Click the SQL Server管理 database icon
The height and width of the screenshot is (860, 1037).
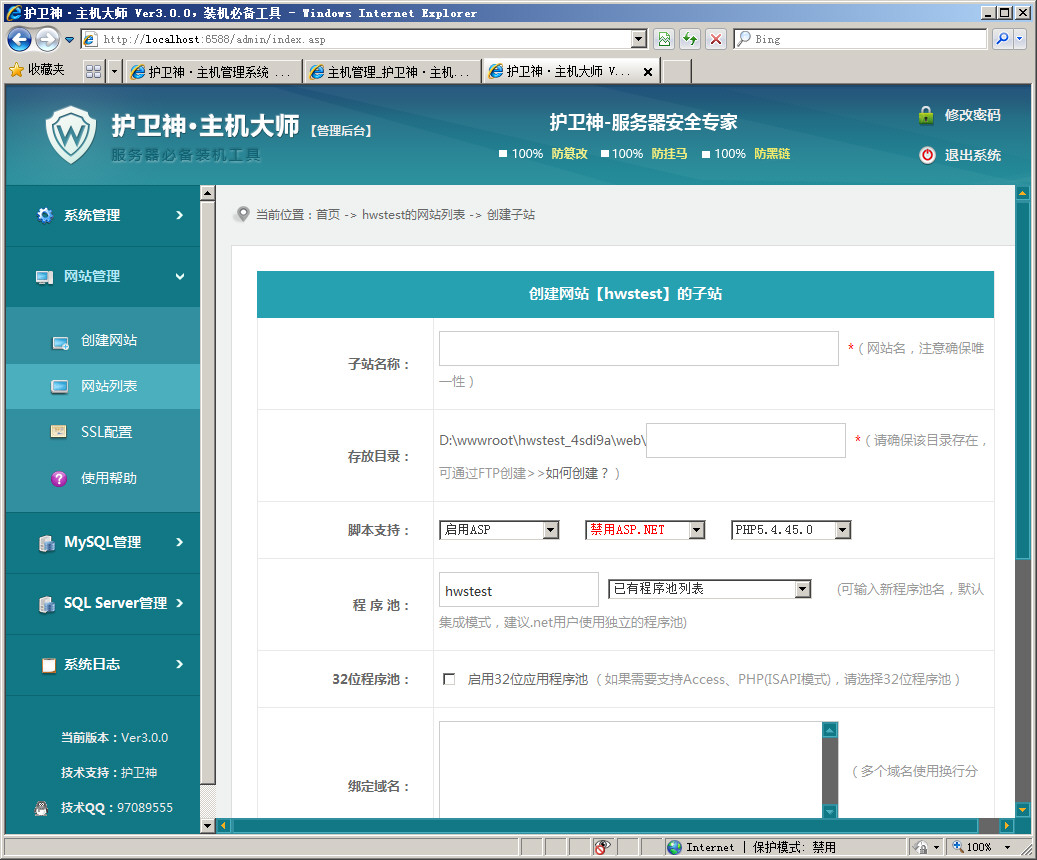[46, 604]
